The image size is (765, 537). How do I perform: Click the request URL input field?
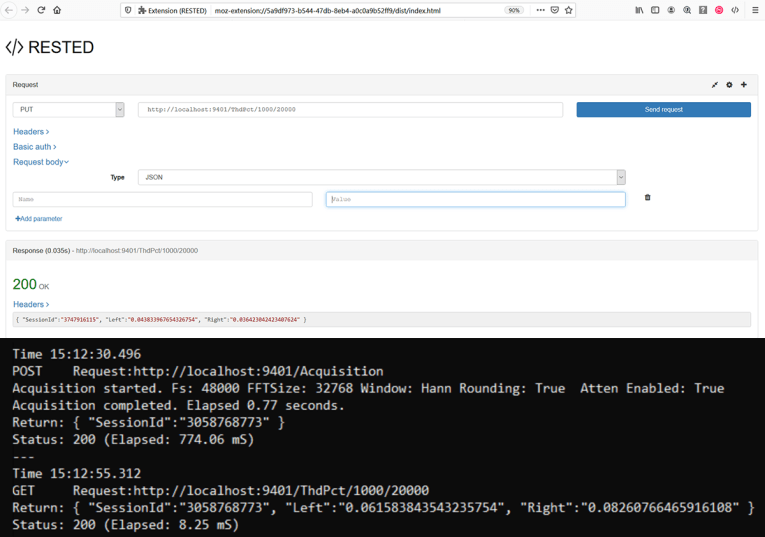(x=350, y=109)
